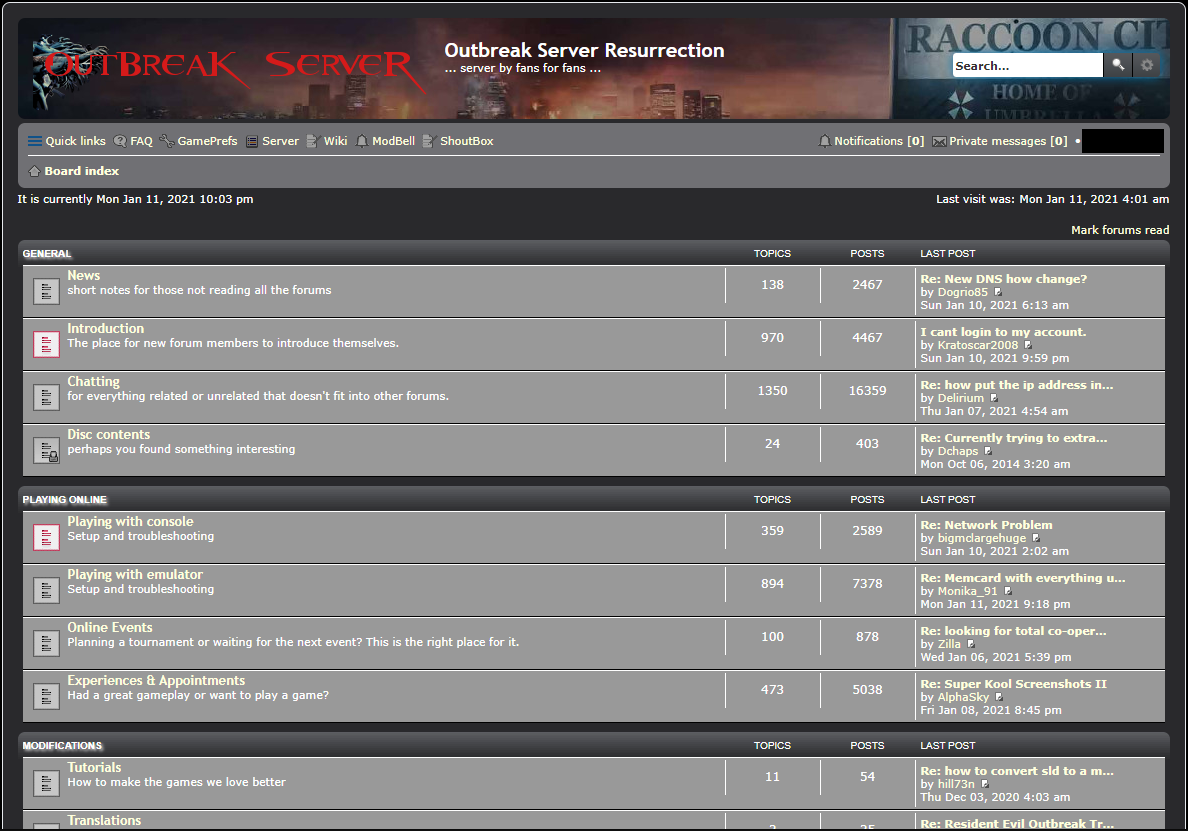Image resolution: width=1188 pixels, height=831 pixels.
Task: Open last post 'Re: Super Kool Screenshots II'
Action: [x=1014, y=685]
